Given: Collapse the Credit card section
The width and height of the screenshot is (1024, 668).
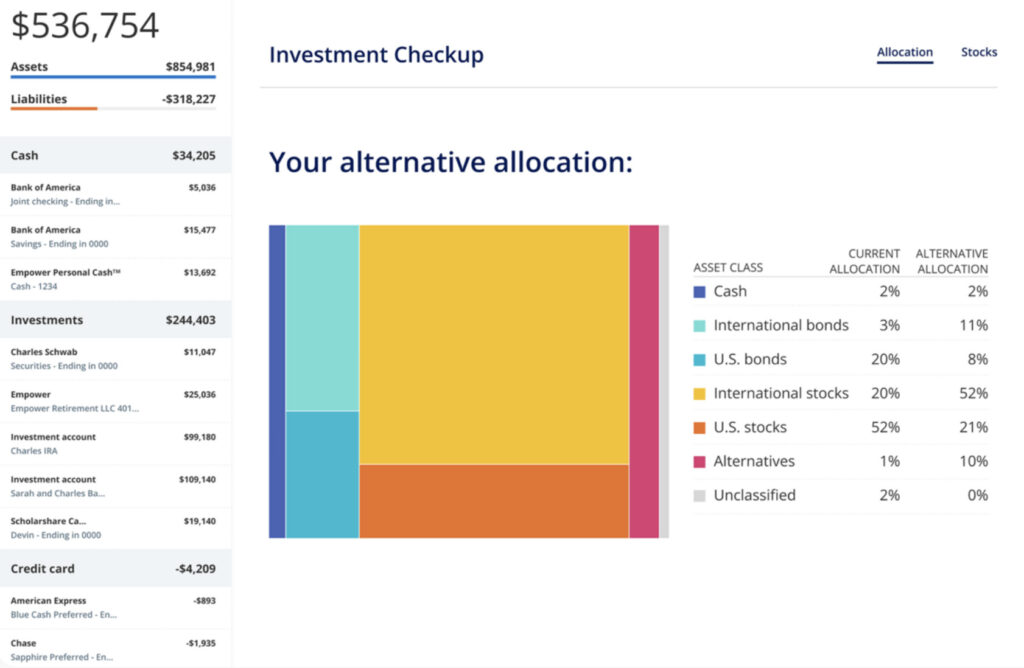Looking at the screenshot, I should (115, 568).
